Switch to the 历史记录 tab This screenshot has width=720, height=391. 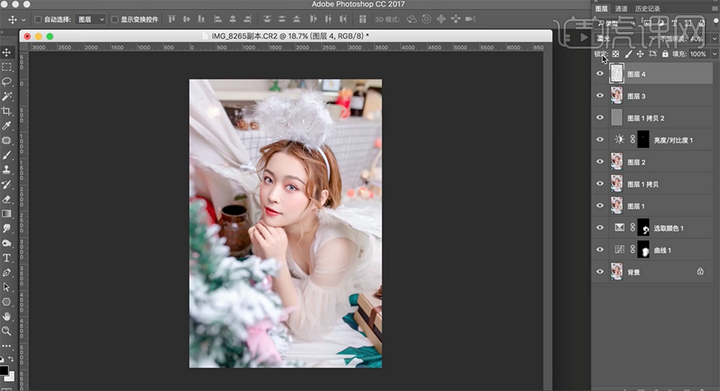tap(647, 9)
